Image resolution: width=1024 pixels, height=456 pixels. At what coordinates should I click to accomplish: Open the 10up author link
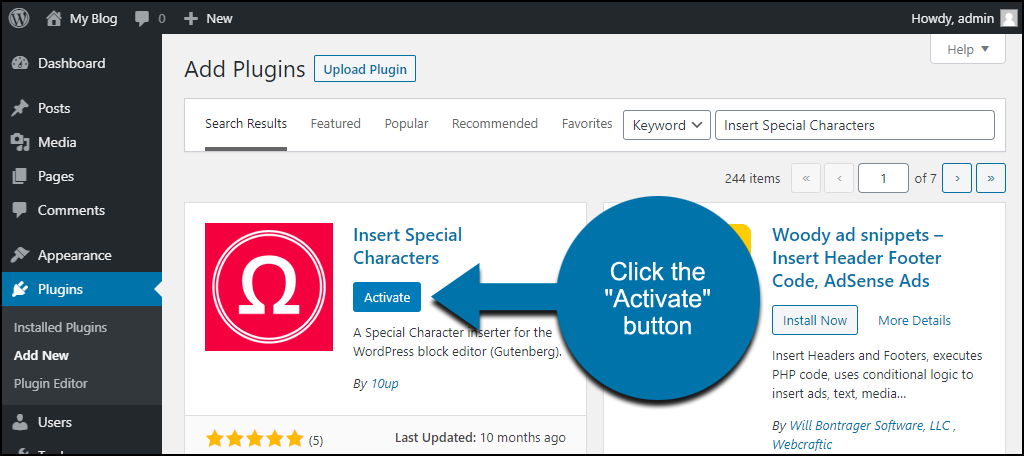[385, 384]
